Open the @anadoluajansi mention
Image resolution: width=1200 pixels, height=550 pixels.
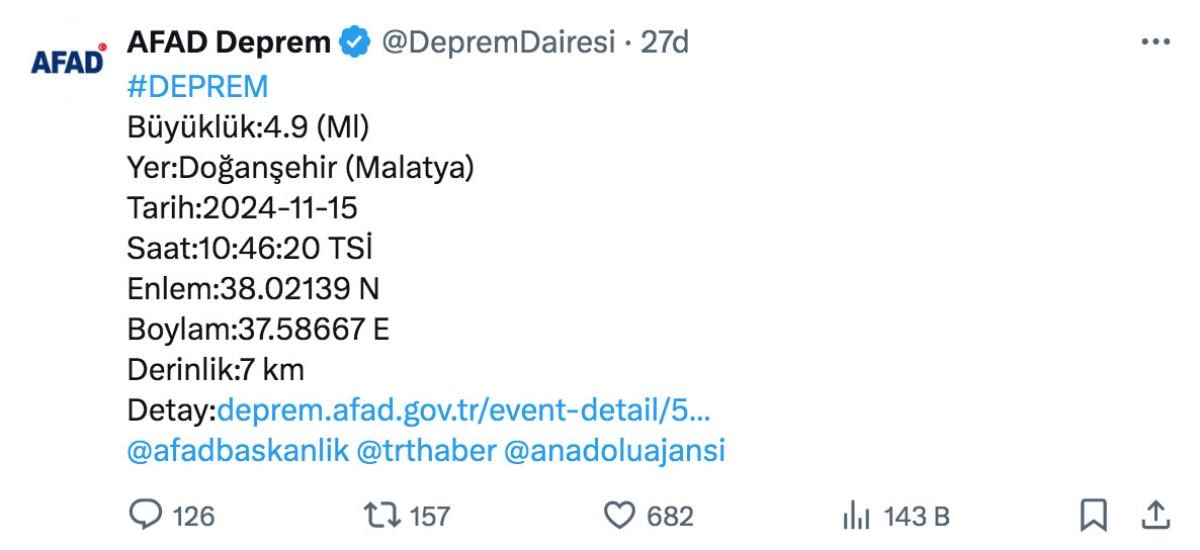[614, 451]
